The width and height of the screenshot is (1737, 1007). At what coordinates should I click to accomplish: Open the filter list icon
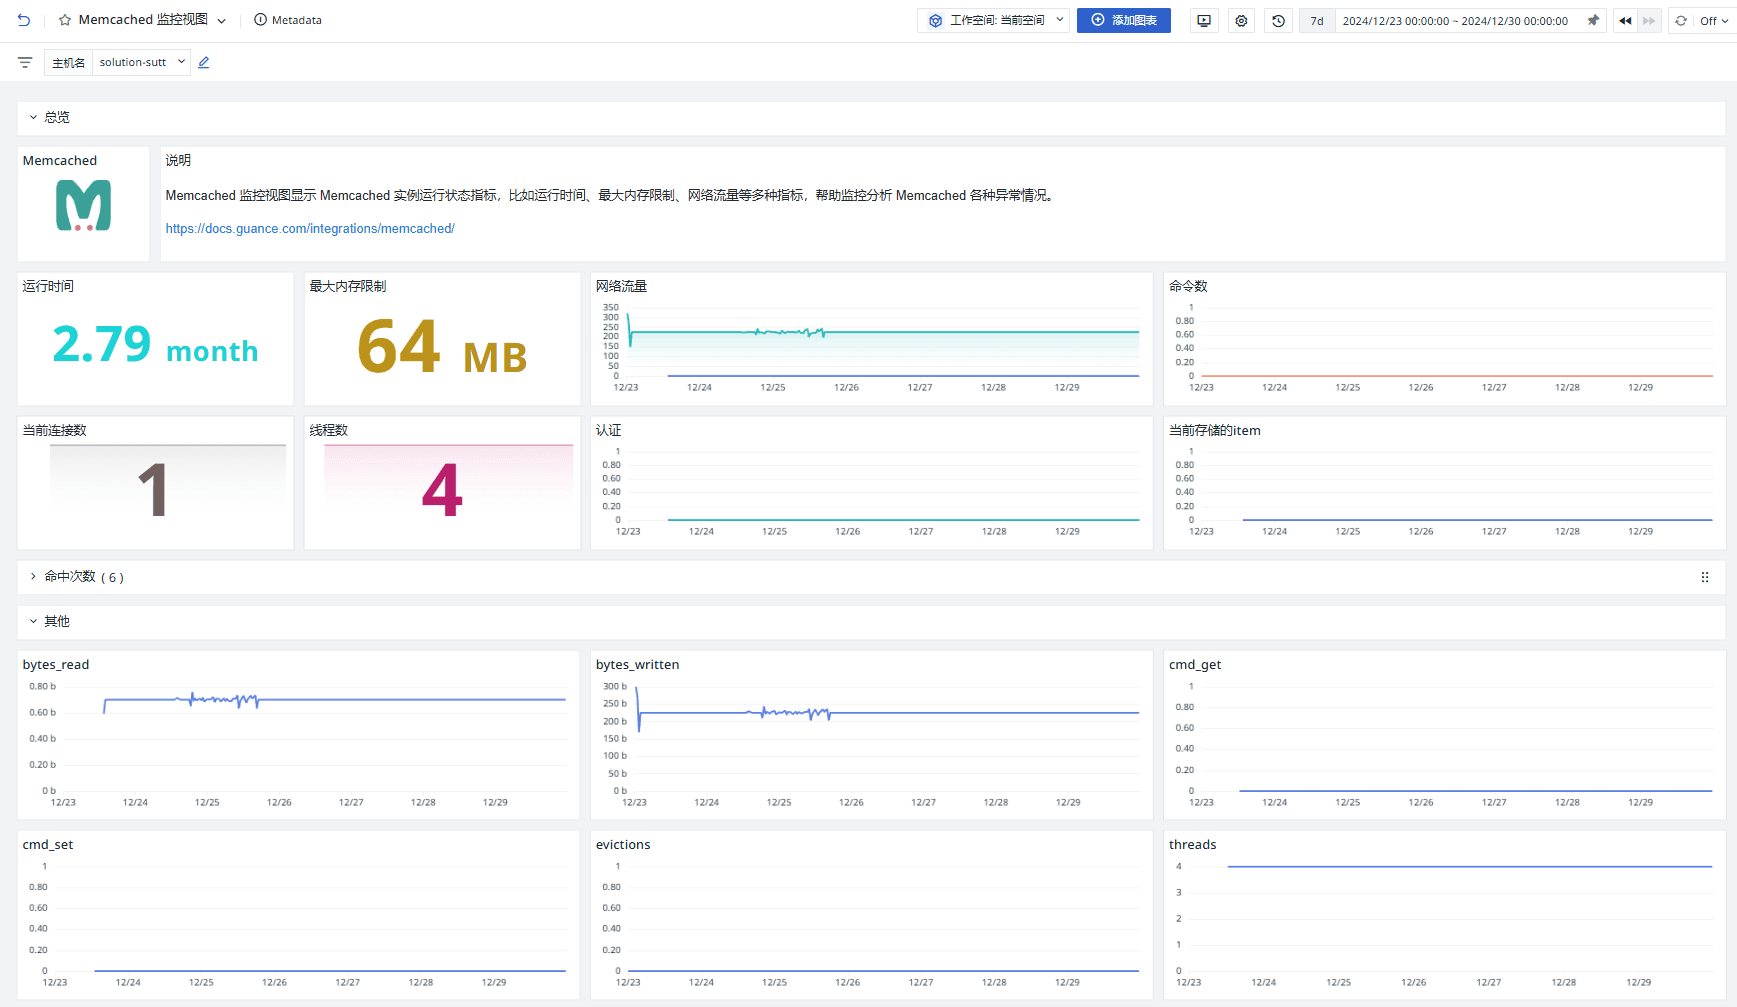[25, 62]
